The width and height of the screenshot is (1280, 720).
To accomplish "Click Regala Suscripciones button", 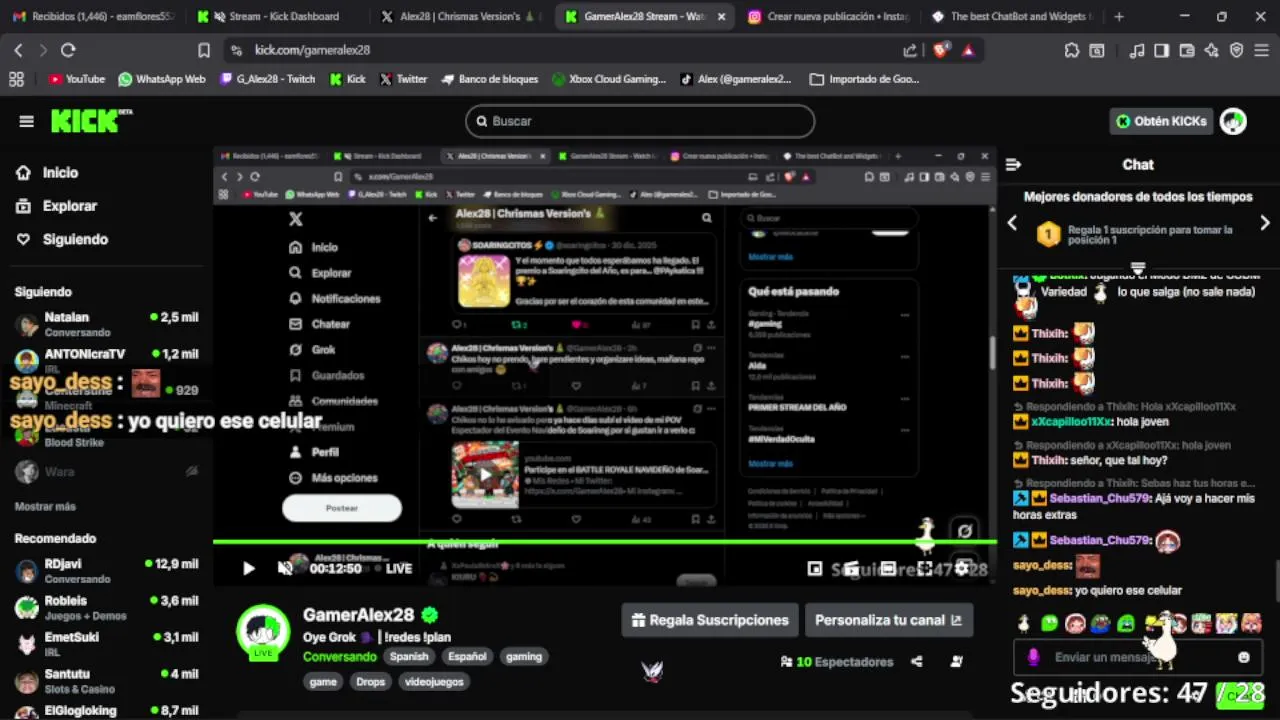I will tap(710, 620).
